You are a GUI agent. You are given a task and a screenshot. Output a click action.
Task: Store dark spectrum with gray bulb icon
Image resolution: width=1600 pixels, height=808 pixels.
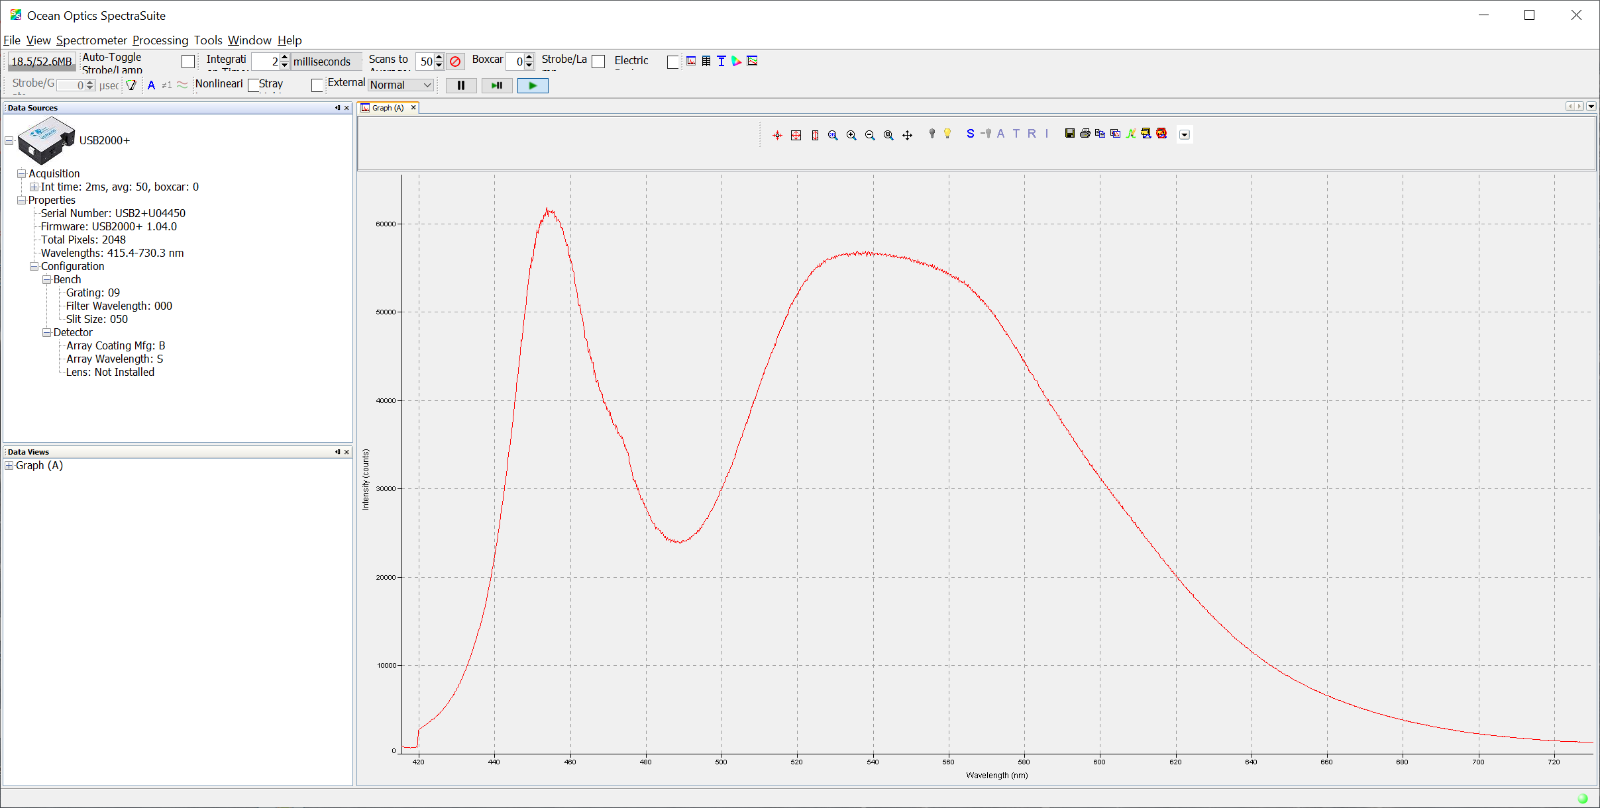pos(932,133)
